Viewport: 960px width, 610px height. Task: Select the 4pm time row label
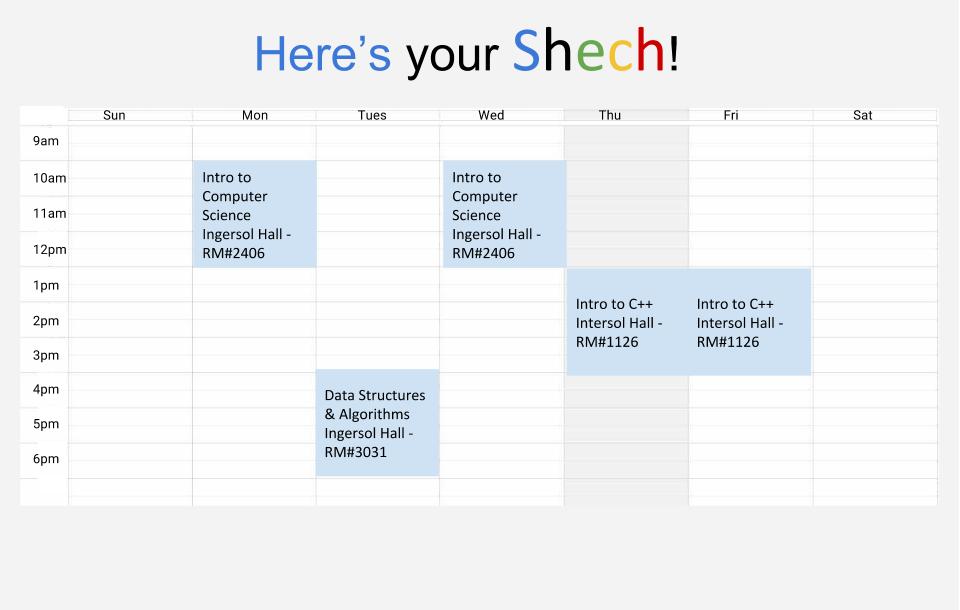click(x=46, y=390)
